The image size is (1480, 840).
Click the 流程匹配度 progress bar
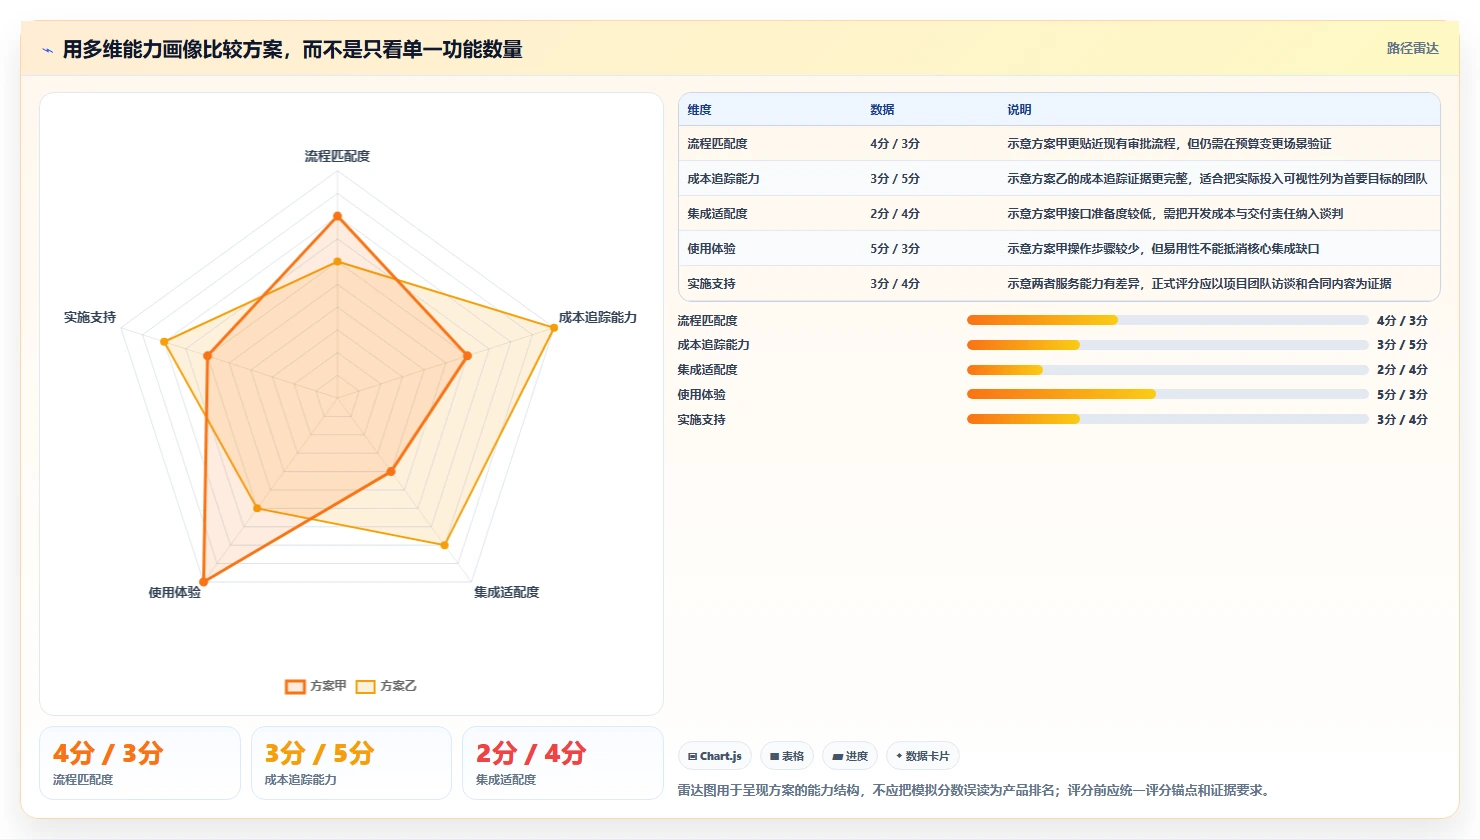1167,320
